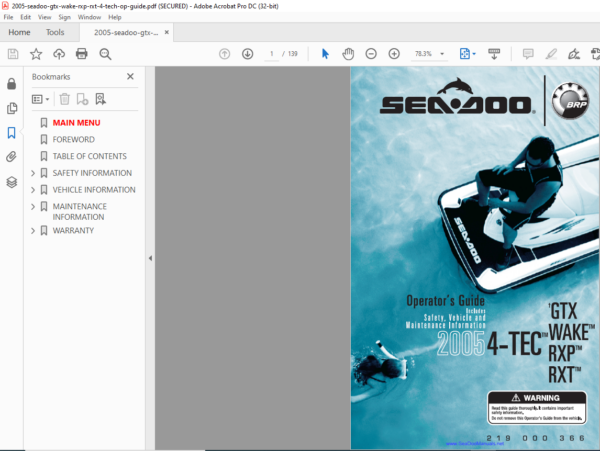Collapse the navigation pane arrow
Viewport: 600px width, 451px height.
pos(150,258)
